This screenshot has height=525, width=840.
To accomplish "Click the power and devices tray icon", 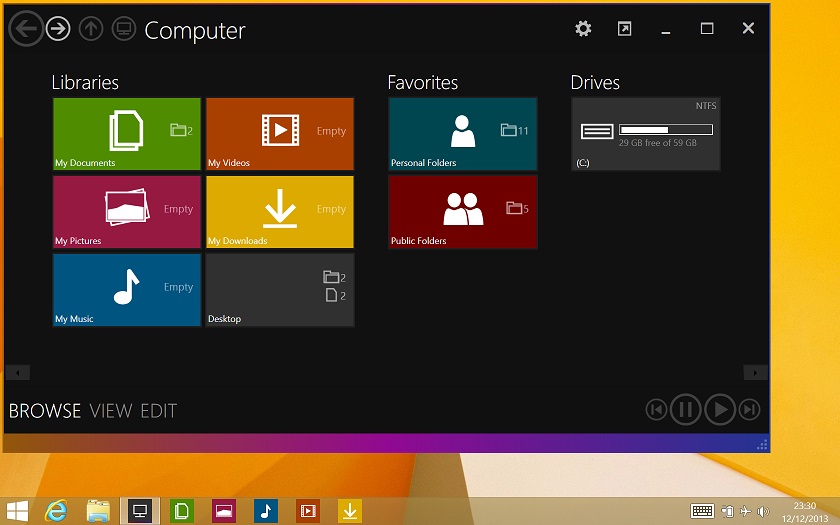I will [727, 512].
